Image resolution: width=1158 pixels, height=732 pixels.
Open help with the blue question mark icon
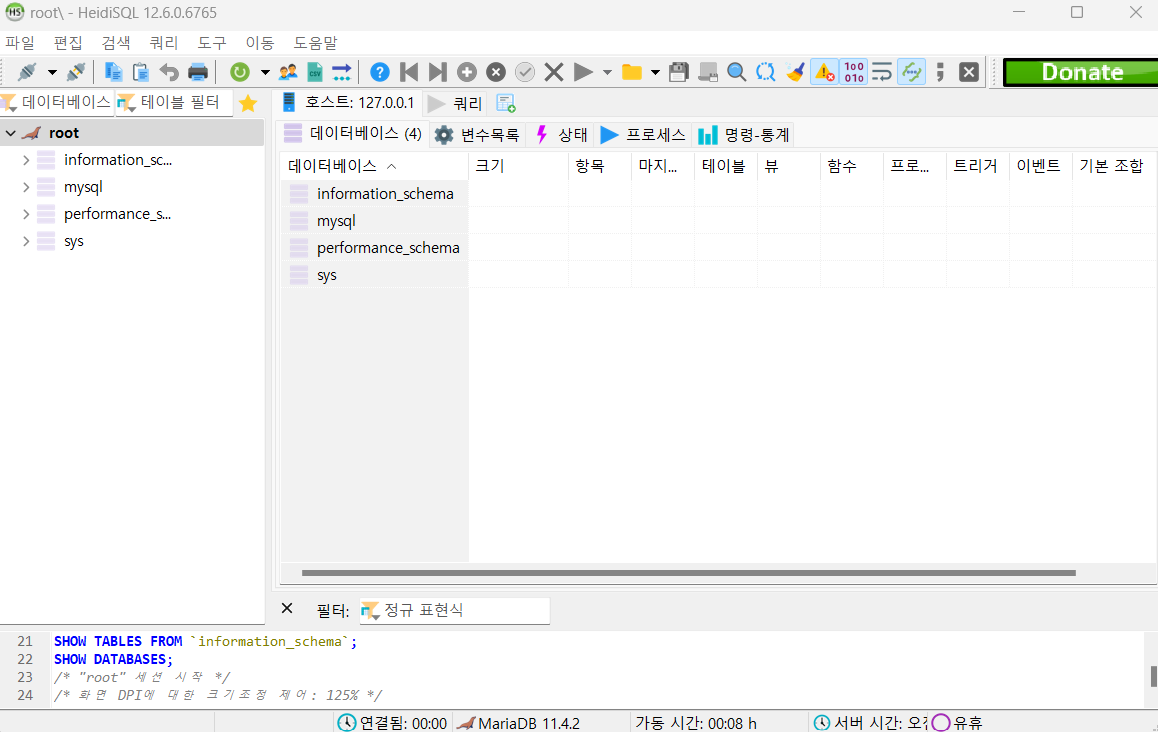(x=380, y=72)
